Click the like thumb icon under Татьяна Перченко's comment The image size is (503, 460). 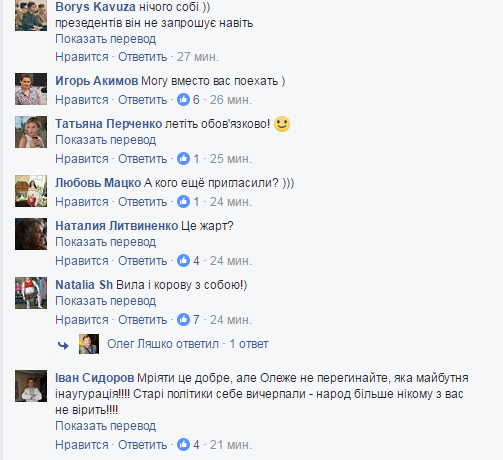[x=183, y=159]
